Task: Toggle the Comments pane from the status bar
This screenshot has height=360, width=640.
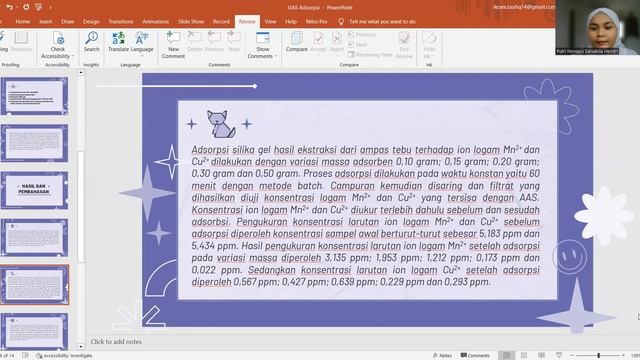Action: (x=475, y=356)
